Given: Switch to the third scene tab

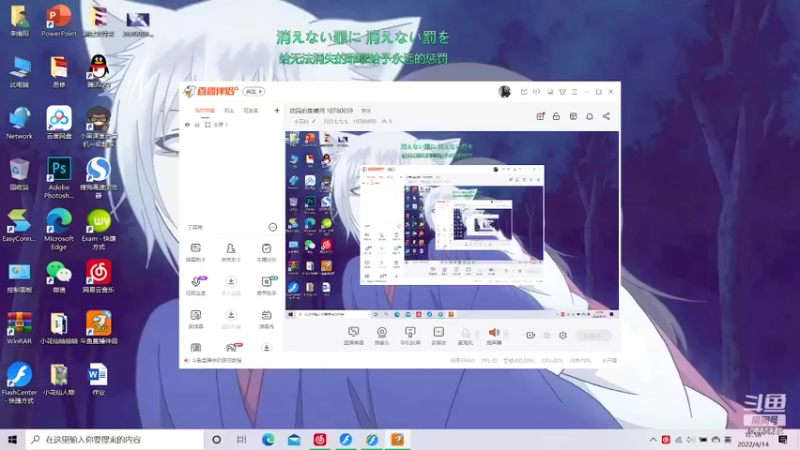Looking at the screenshot, I should pos(251,110).
